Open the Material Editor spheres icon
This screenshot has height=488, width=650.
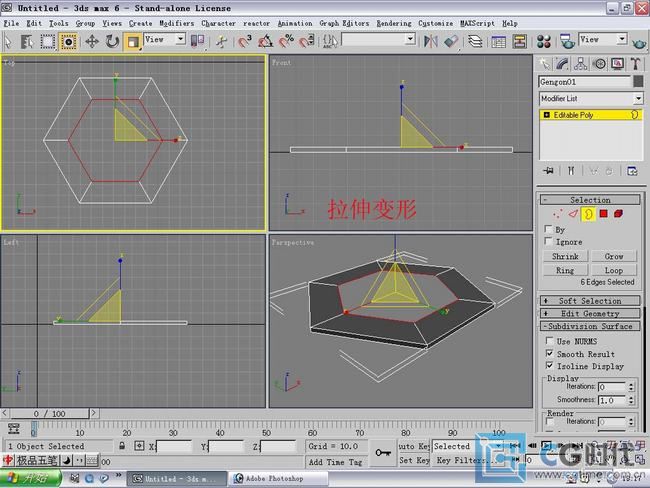[543, 41]
